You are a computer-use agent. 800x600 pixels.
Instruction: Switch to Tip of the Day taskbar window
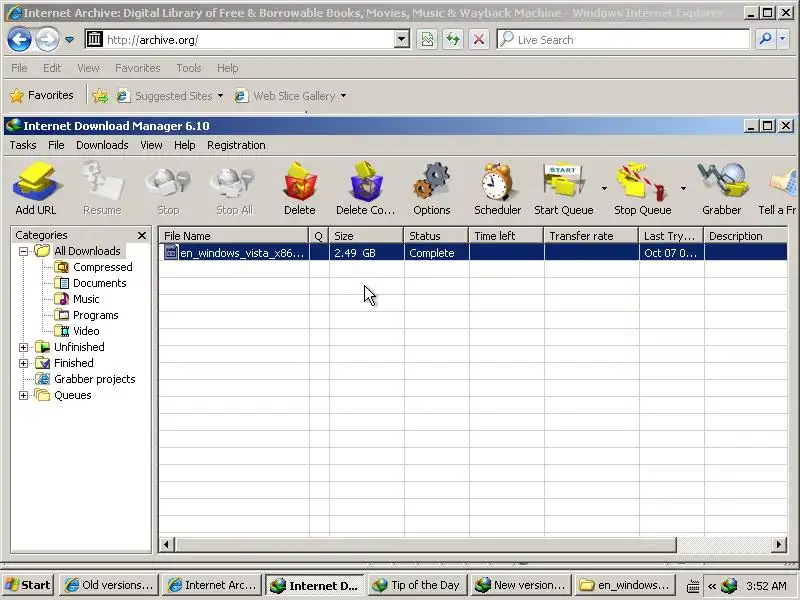[416, 585]
